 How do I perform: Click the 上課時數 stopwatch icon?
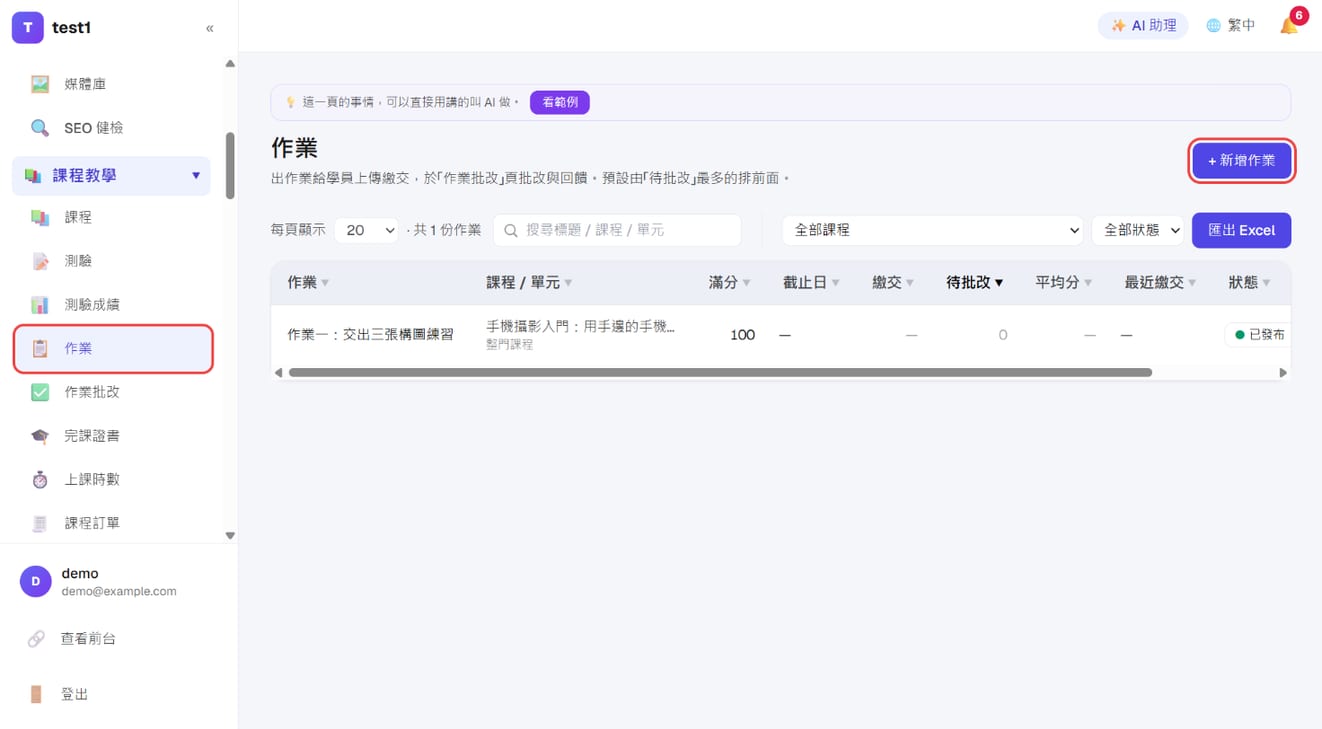coord(40,479)
